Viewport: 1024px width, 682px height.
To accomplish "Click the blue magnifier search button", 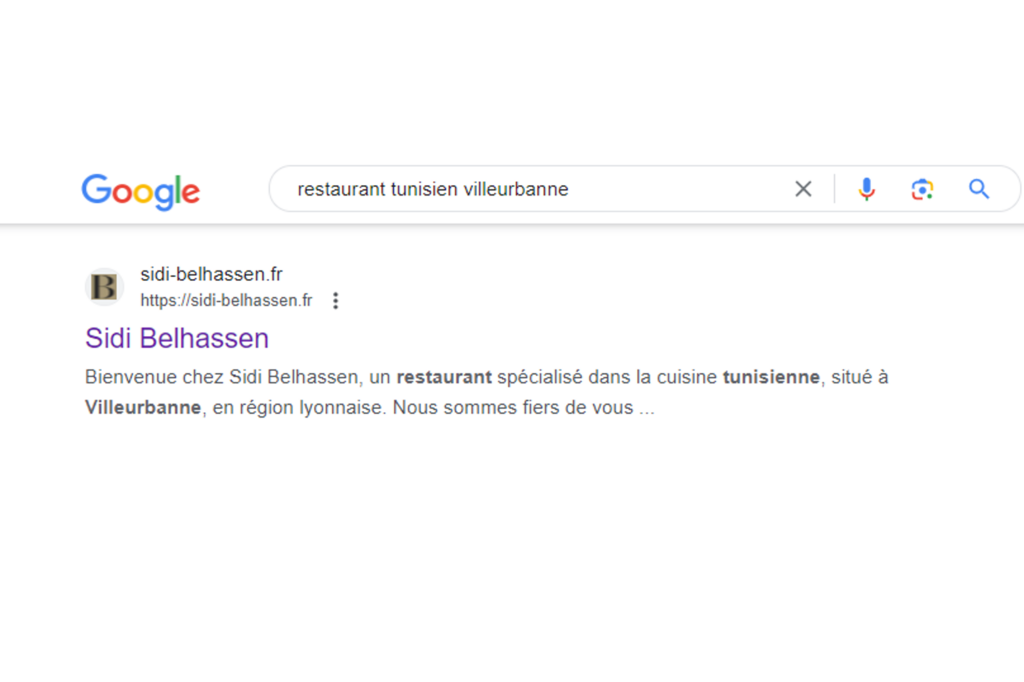I will click(979, 189).
